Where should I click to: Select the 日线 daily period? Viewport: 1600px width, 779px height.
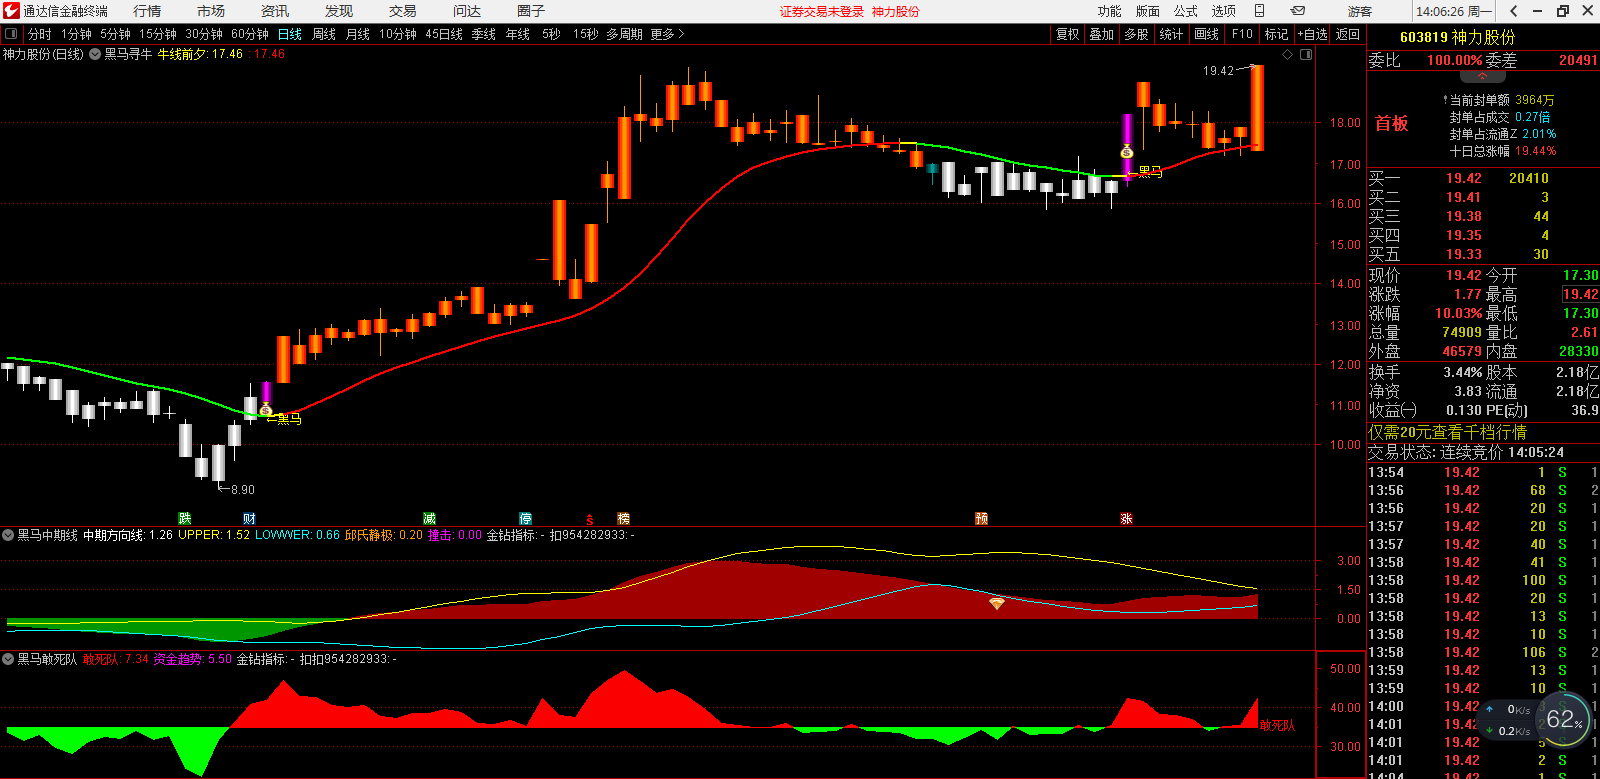click(x=290, y=34)
